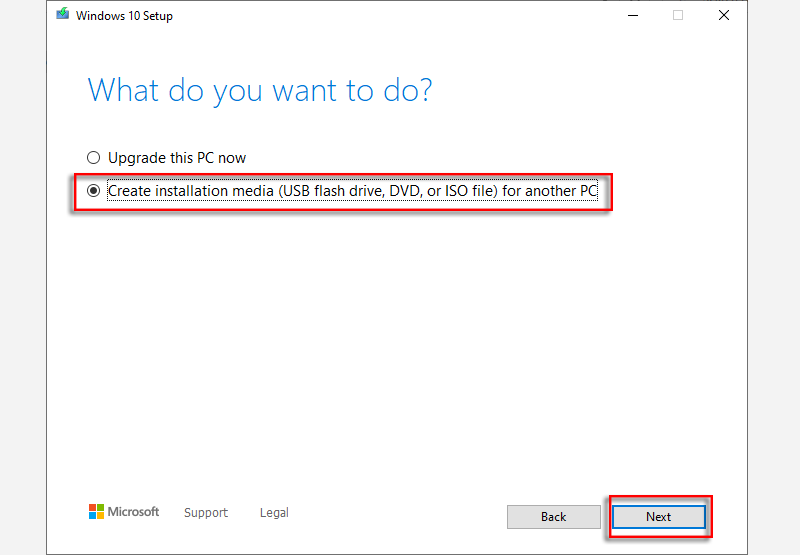Screen dimensions: 800x555
Task: Click the Windows 10 Setup title bar icon
Action: (63, 15)
